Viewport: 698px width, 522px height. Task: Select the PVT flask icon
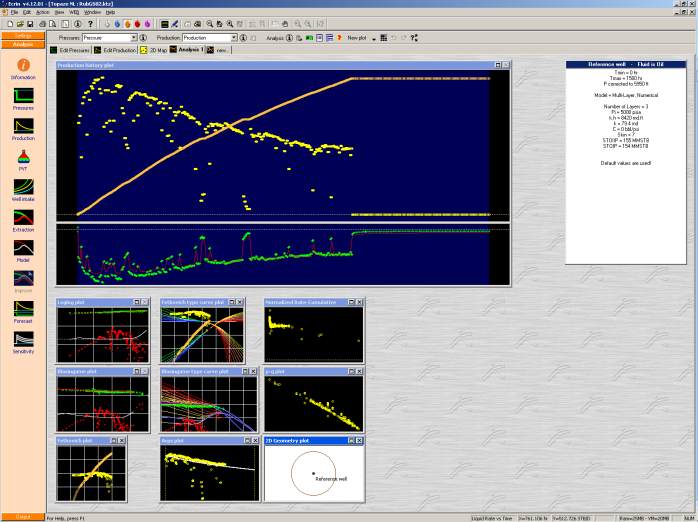(23, 157)
